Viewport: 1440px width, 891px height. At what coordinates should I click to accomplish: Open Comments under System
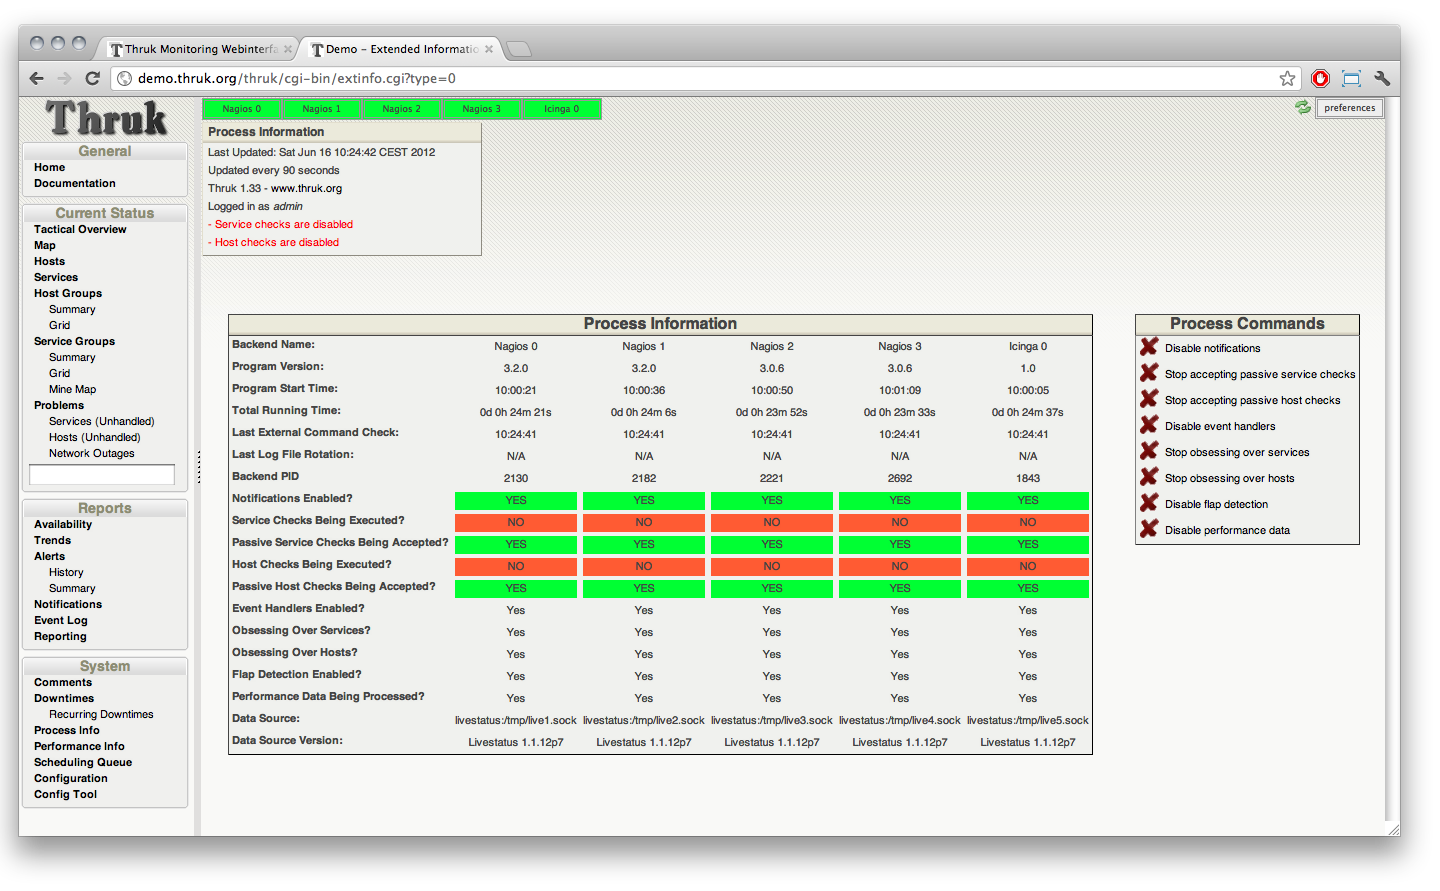[63, 682]
